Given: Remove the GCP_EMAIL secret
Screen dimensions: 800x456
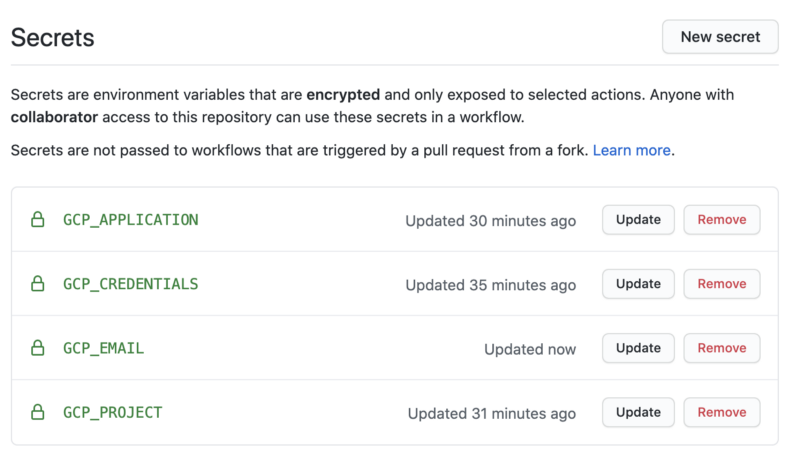Looking at the screenshot, I should 722,348.
